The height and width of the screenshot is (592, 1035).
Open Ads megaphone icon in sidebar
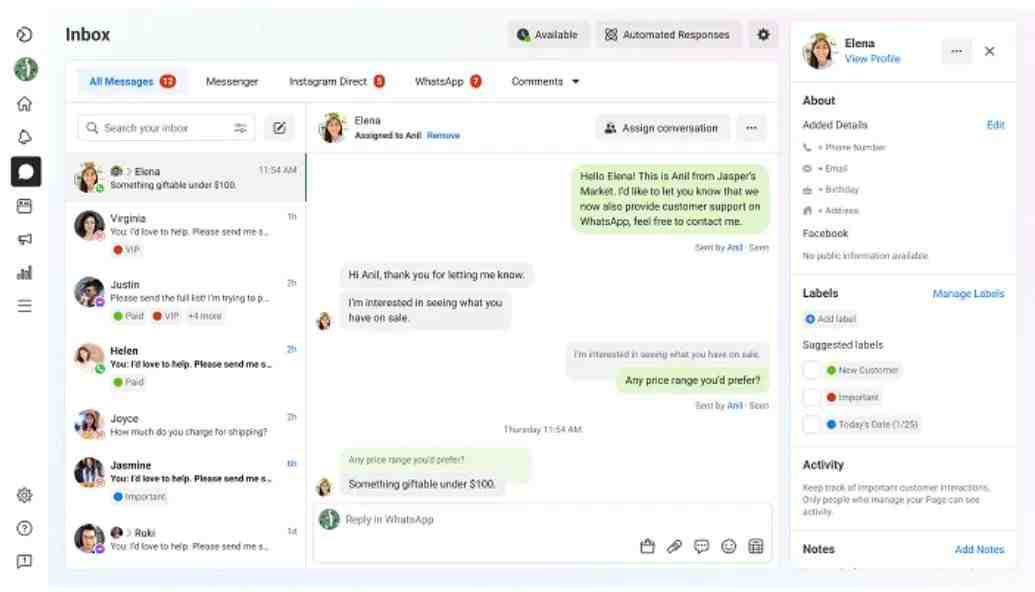click(24, 239)
